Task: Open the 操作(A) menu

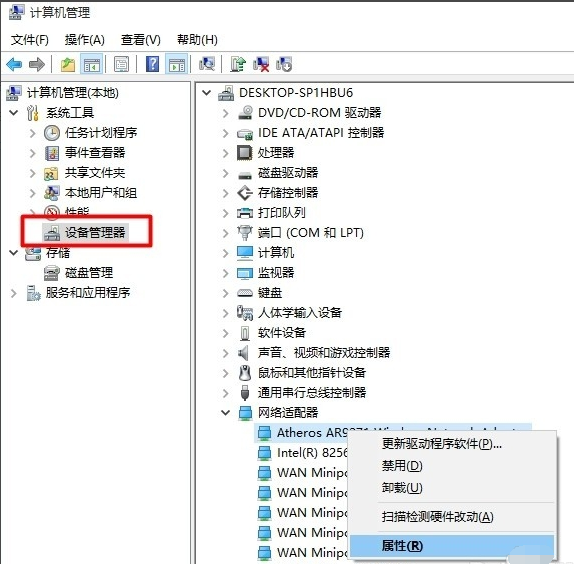Action: click(x=85, y=40)
